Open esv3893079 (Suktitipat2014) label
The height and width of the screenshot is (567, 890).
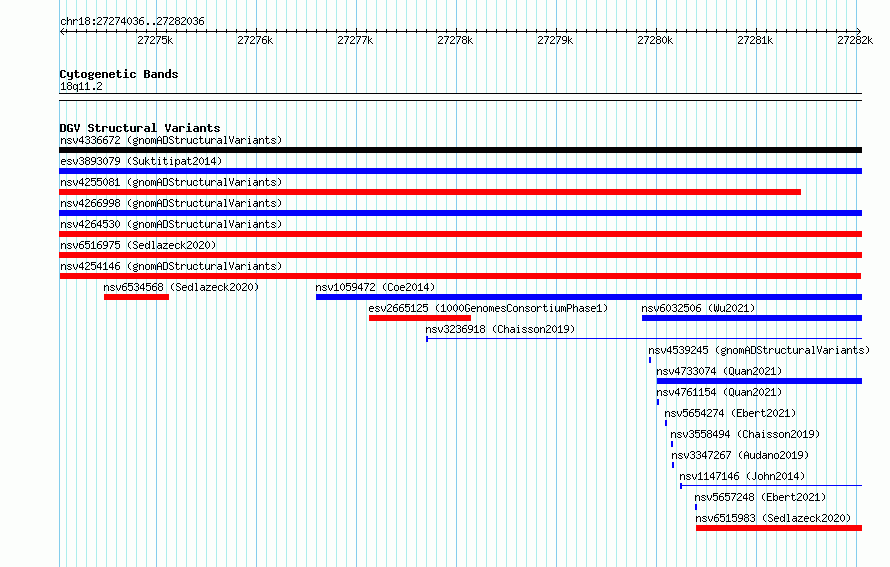pos(141,161)
